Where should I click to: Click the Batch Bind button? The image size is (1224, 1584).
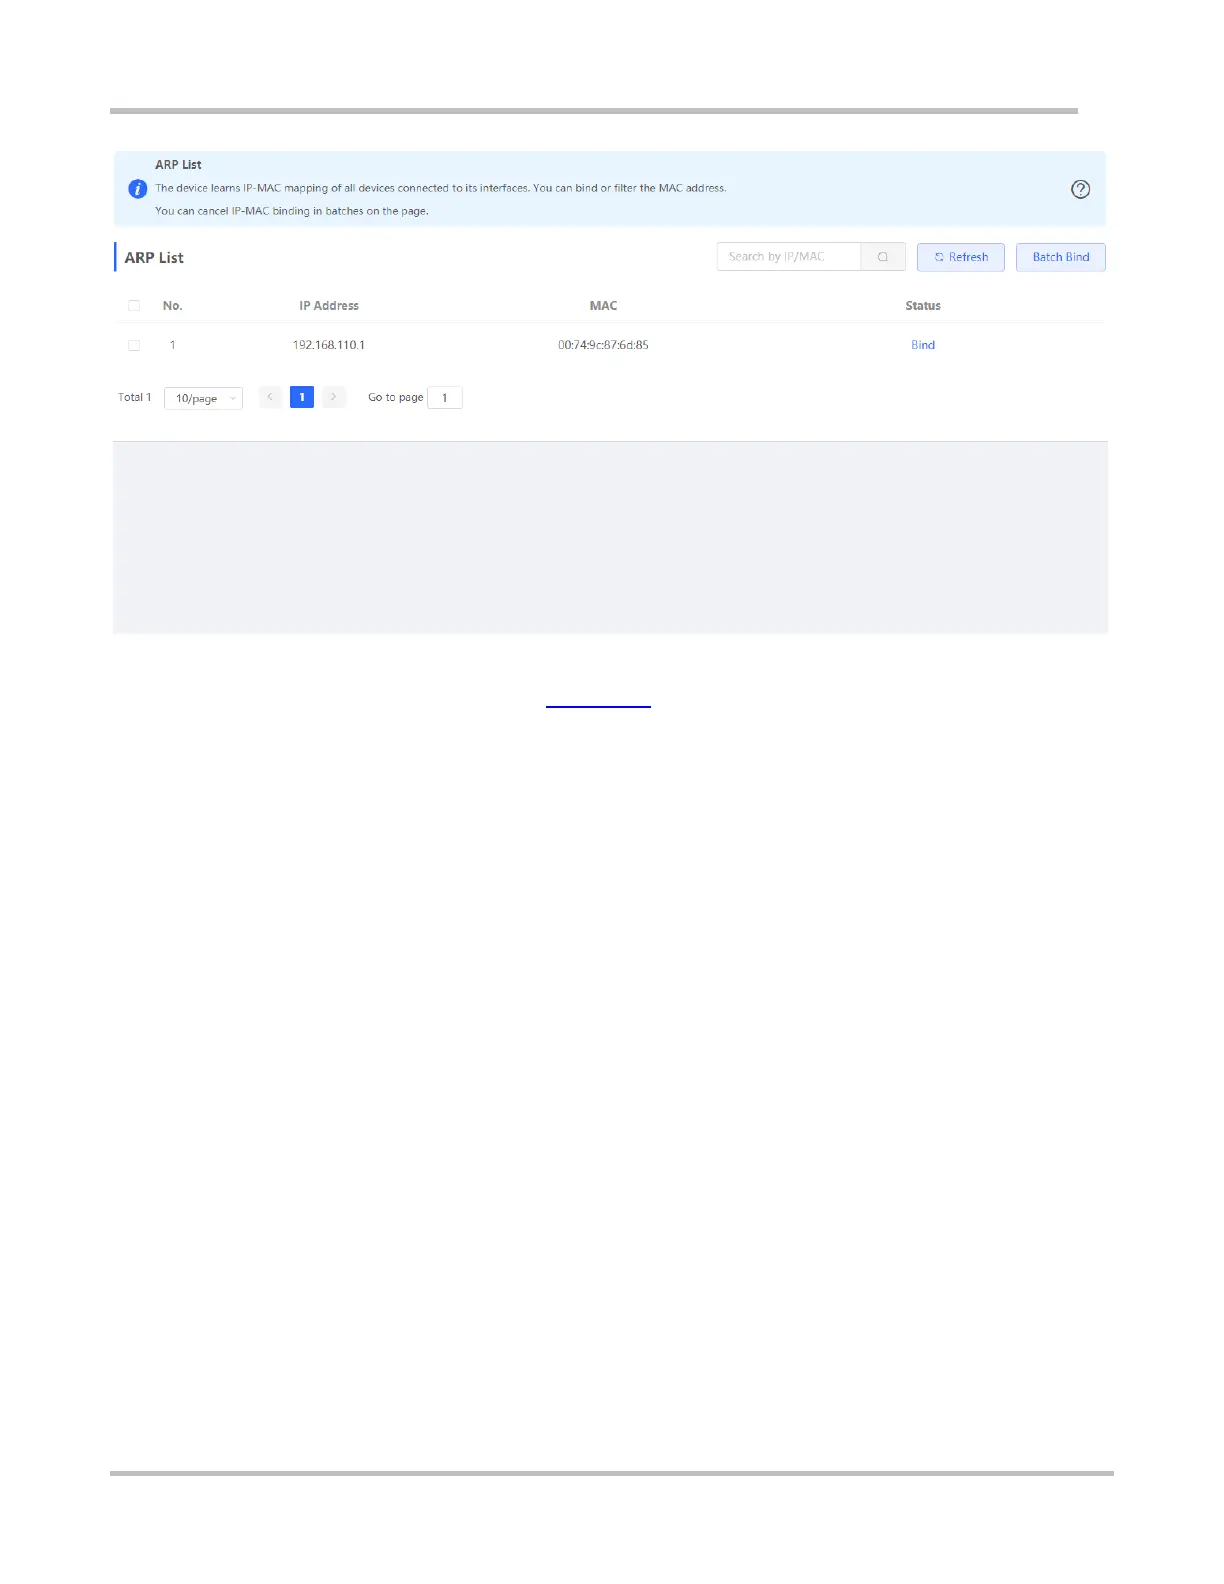coord(1061,257)
